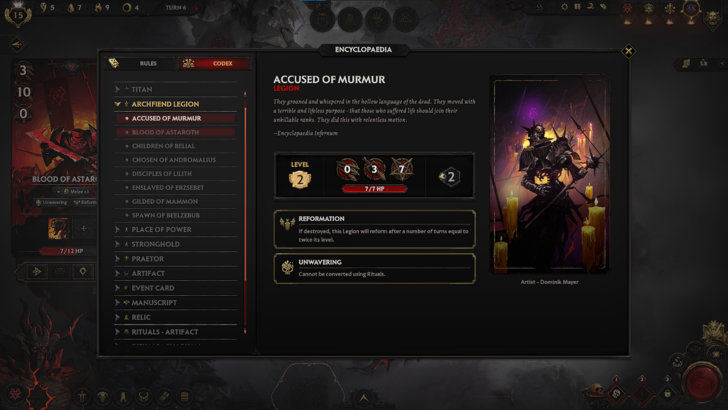
Task: Click the prestige crest showing 15
Action: [x=18, y=14]
